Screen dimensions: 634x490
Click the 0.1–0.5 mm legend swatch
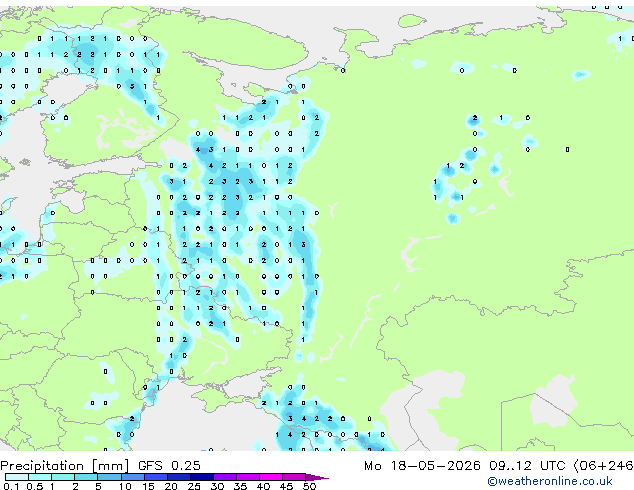pos(17,477)
